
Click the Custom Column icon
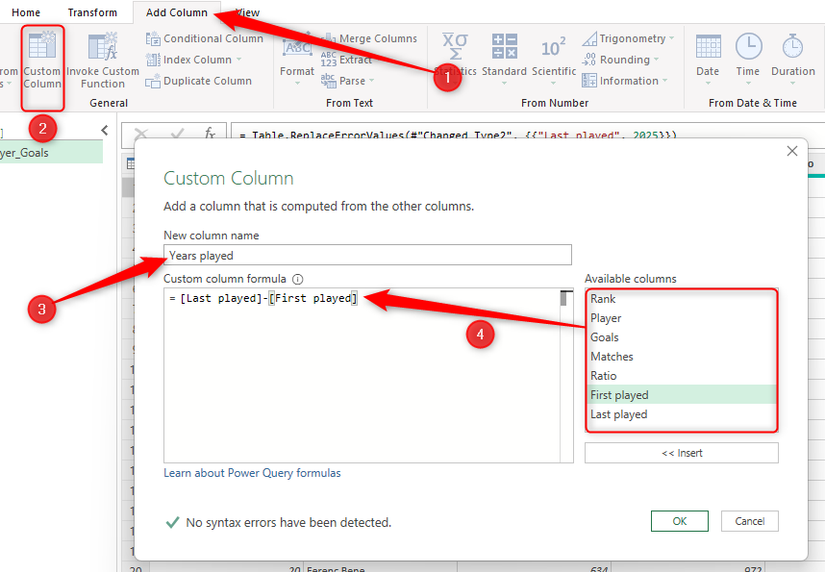(42, 49)
